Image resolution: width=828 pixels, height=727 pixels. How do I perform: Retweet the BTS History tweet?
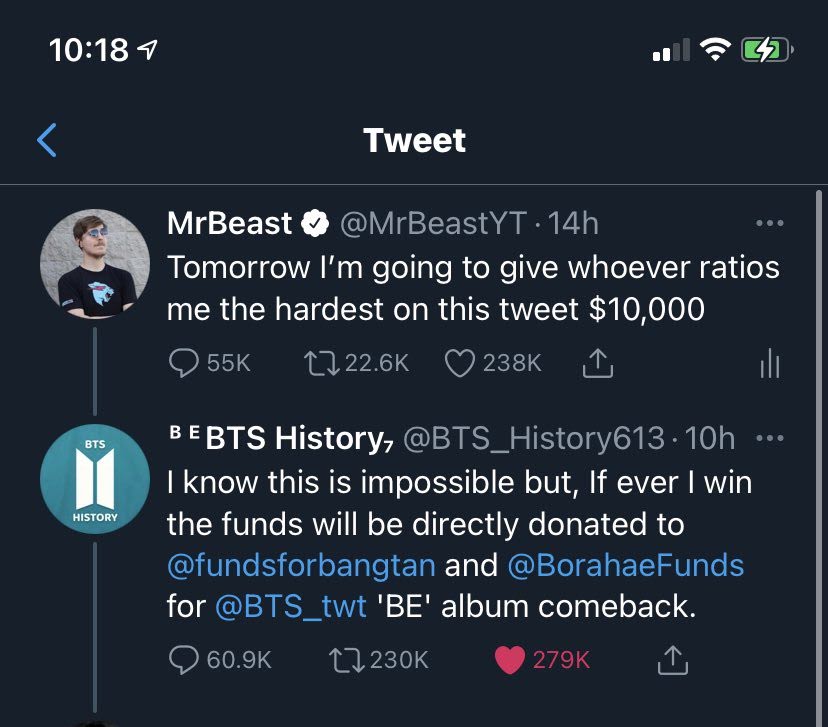(x=345, y=659)
